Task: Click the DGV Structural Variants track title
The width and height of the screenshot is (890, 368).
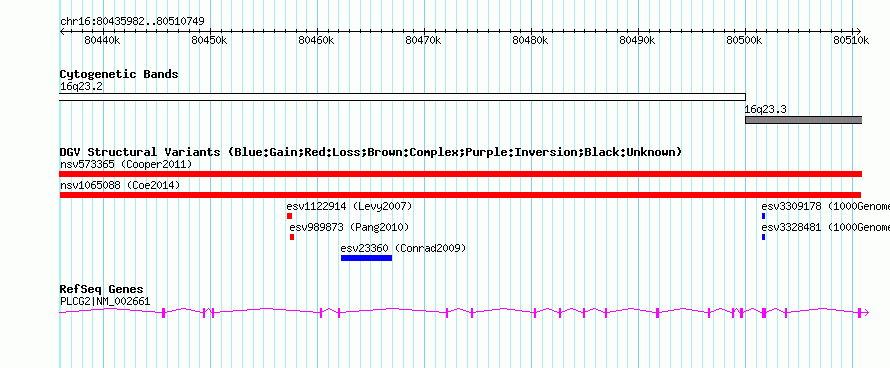Action: pyautogui.click(x=371, y=152)
